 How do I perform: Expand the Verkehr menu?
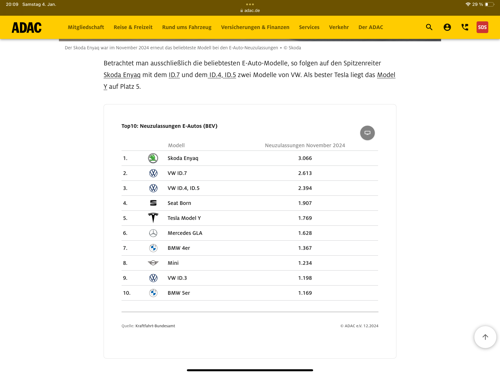pyautogui.click(x=339, y=27)
